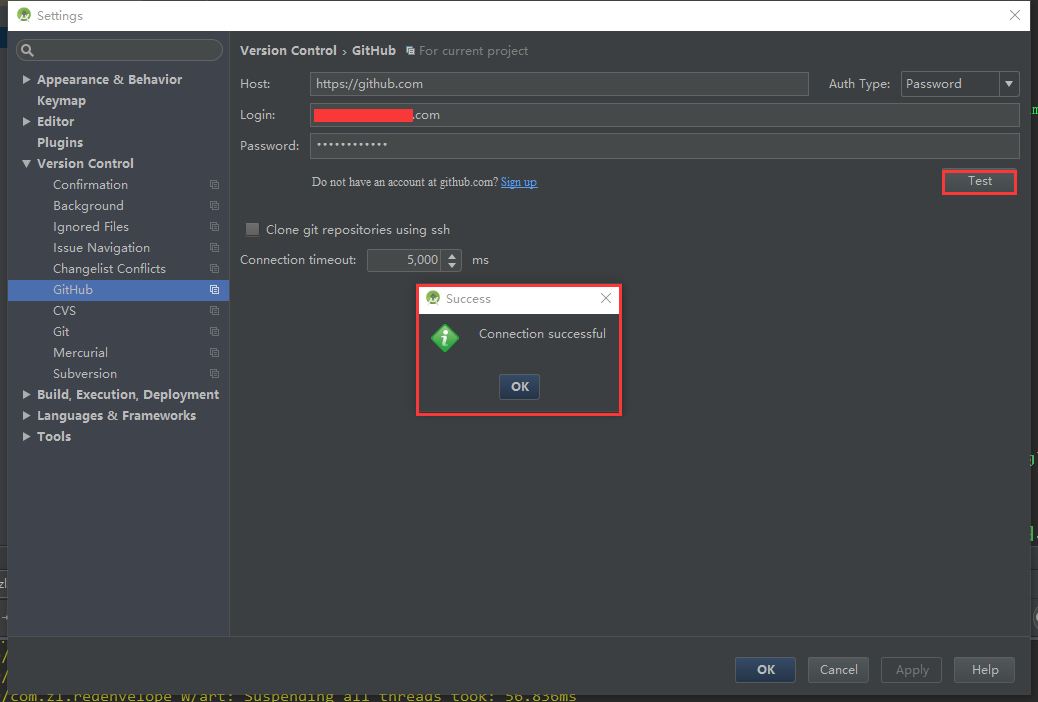Click the project-level icon beside Mercurial
Image resolution: width=1038 pixels, height=702 pixels.
point(214,353)
